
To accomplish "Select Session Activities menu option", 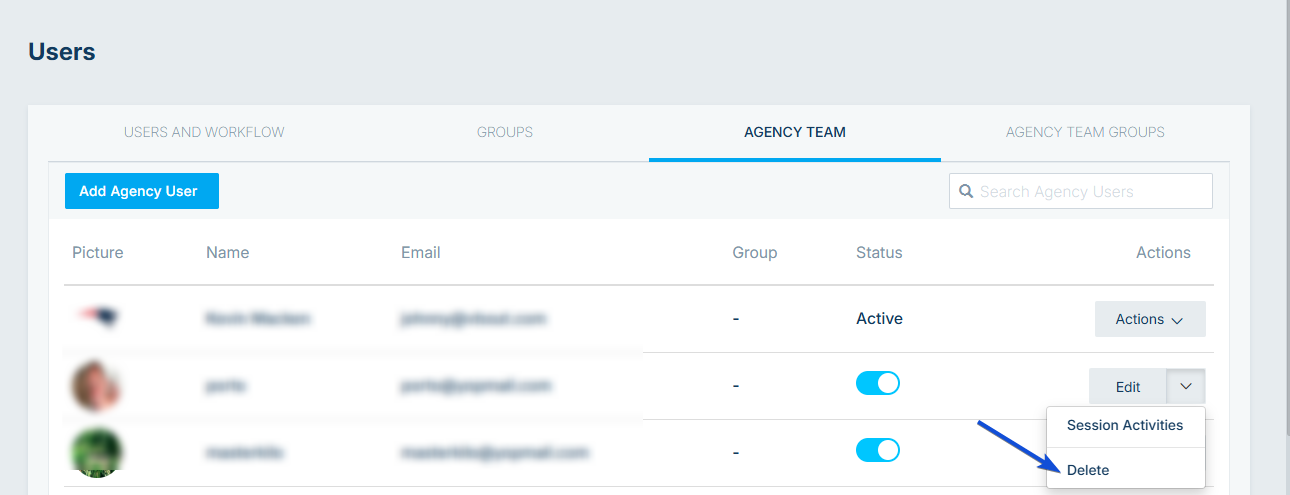I will click(1126, 426).
